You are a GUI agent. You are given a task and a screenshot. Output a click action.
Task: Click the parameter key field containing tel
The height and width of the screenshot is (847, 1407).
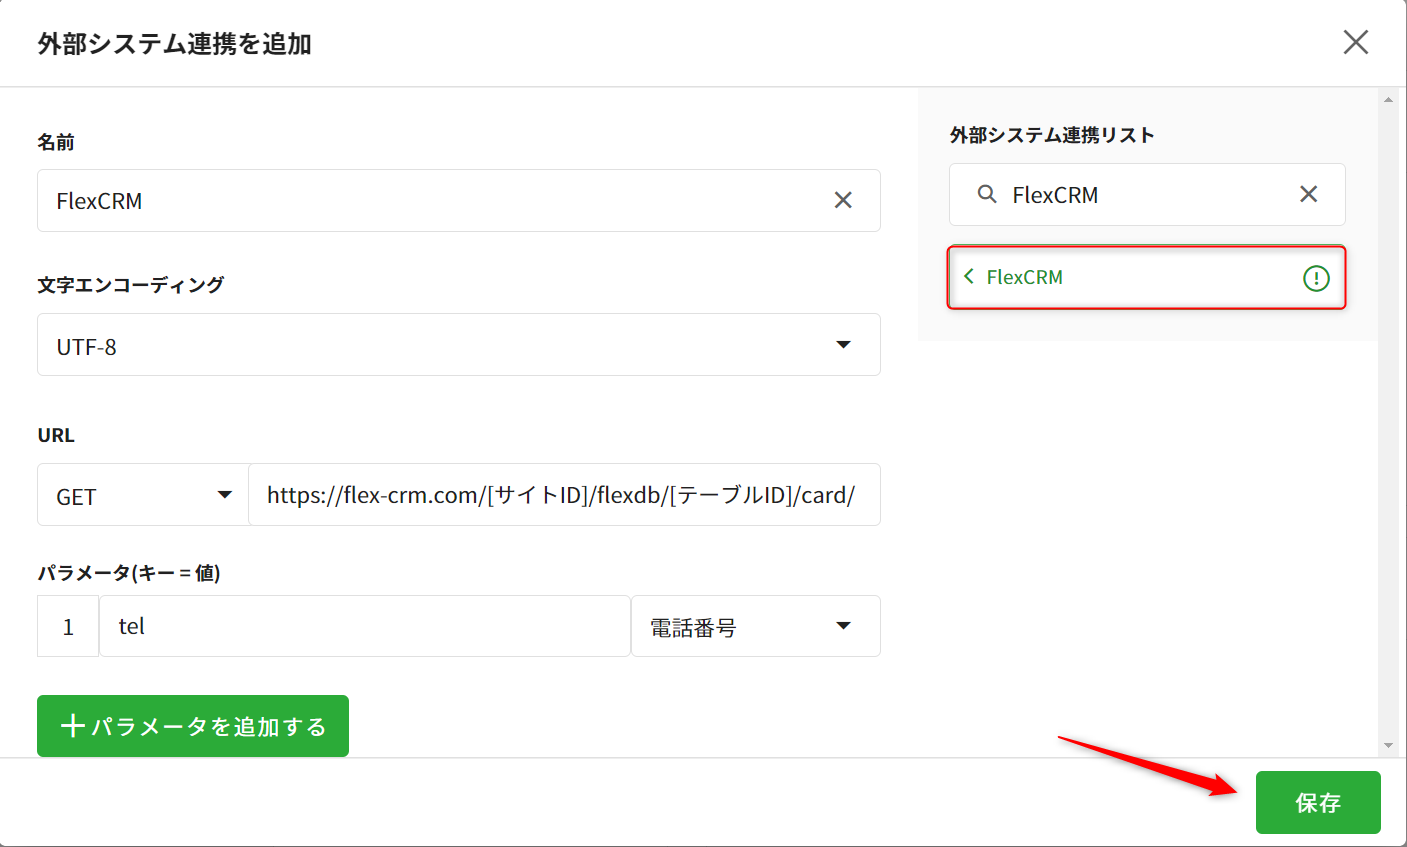pyautogui.click(x=364, y=627)
